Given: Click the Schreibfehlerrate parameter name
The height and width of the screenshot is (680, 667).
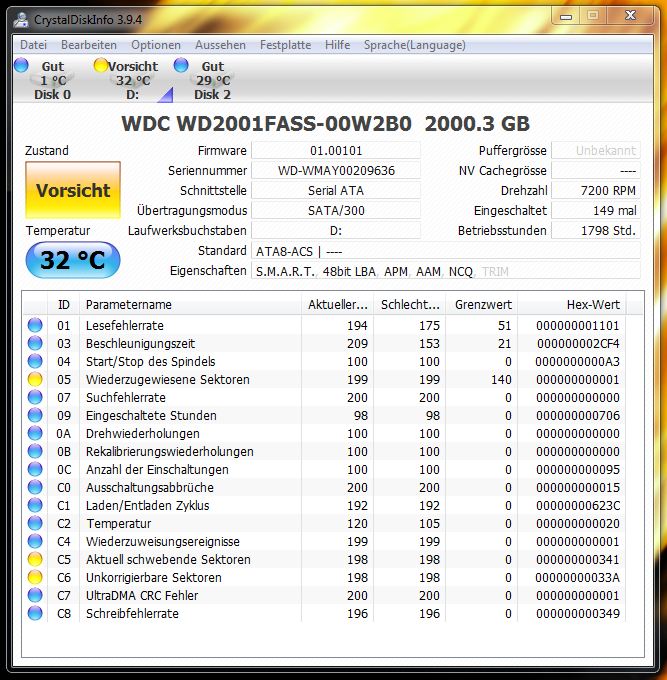Looking at the screenshot, I should pyautogui.click(x=132, y=614).
